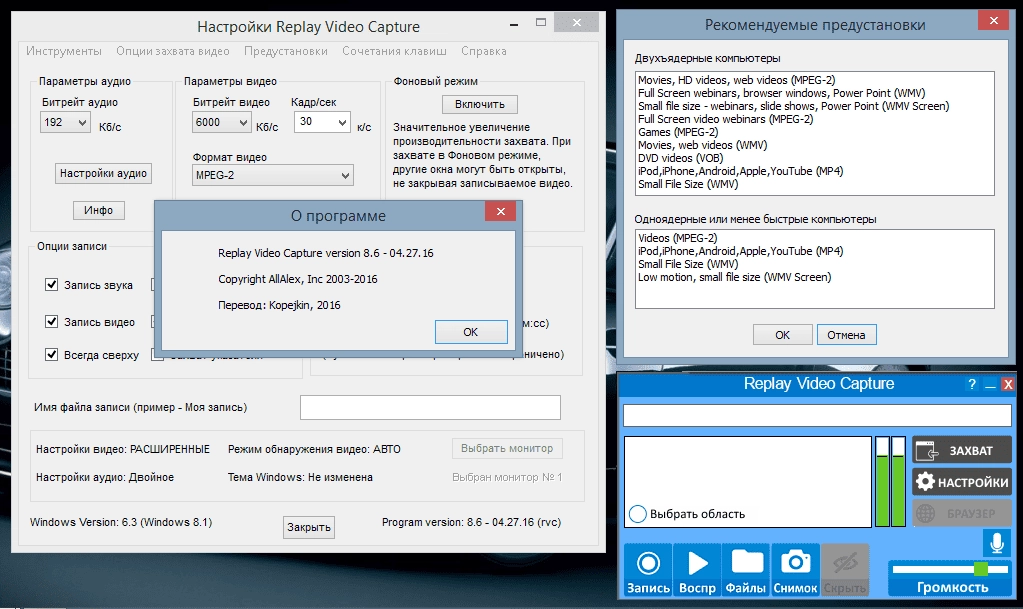The width and height of the screenshot is (1023, 609).
Task: Click the capture preview area in widget
Action: coord(748,482)
